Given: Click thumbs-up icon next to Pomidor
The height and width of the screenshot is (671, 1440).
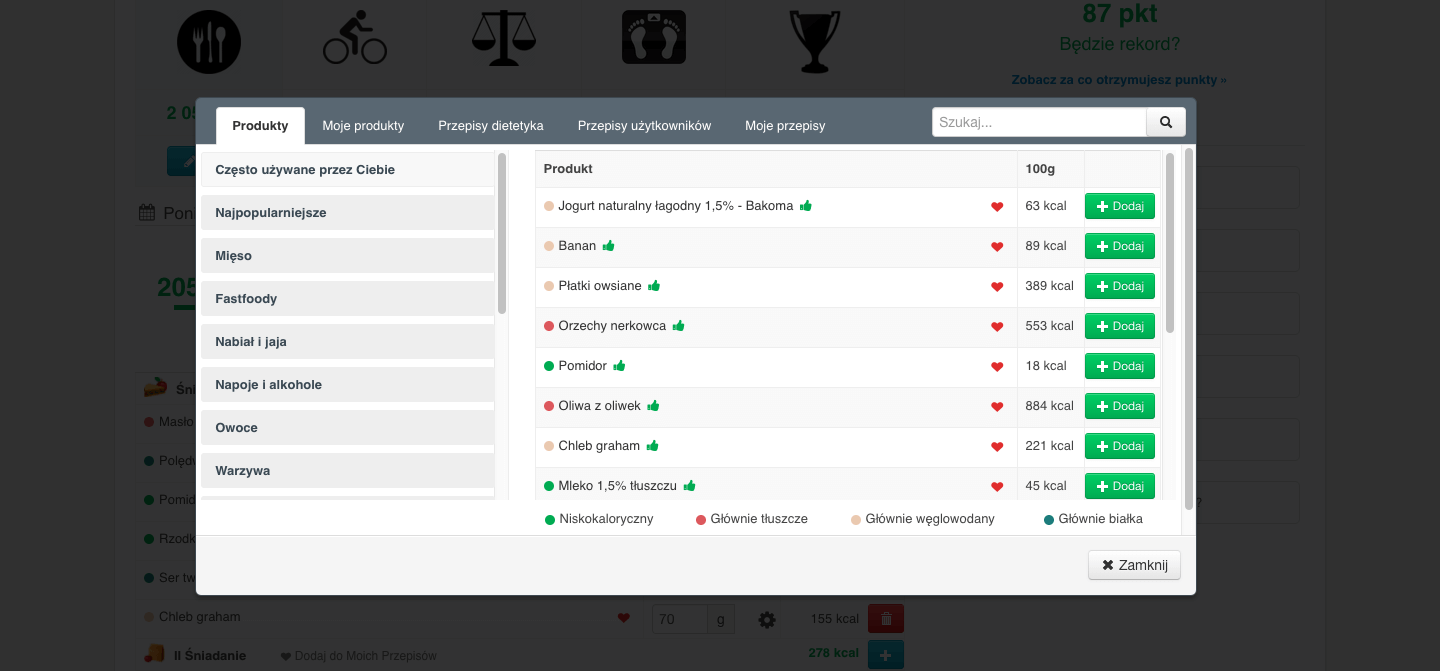Looking at the screenshot, I should [x=620, y=365].
